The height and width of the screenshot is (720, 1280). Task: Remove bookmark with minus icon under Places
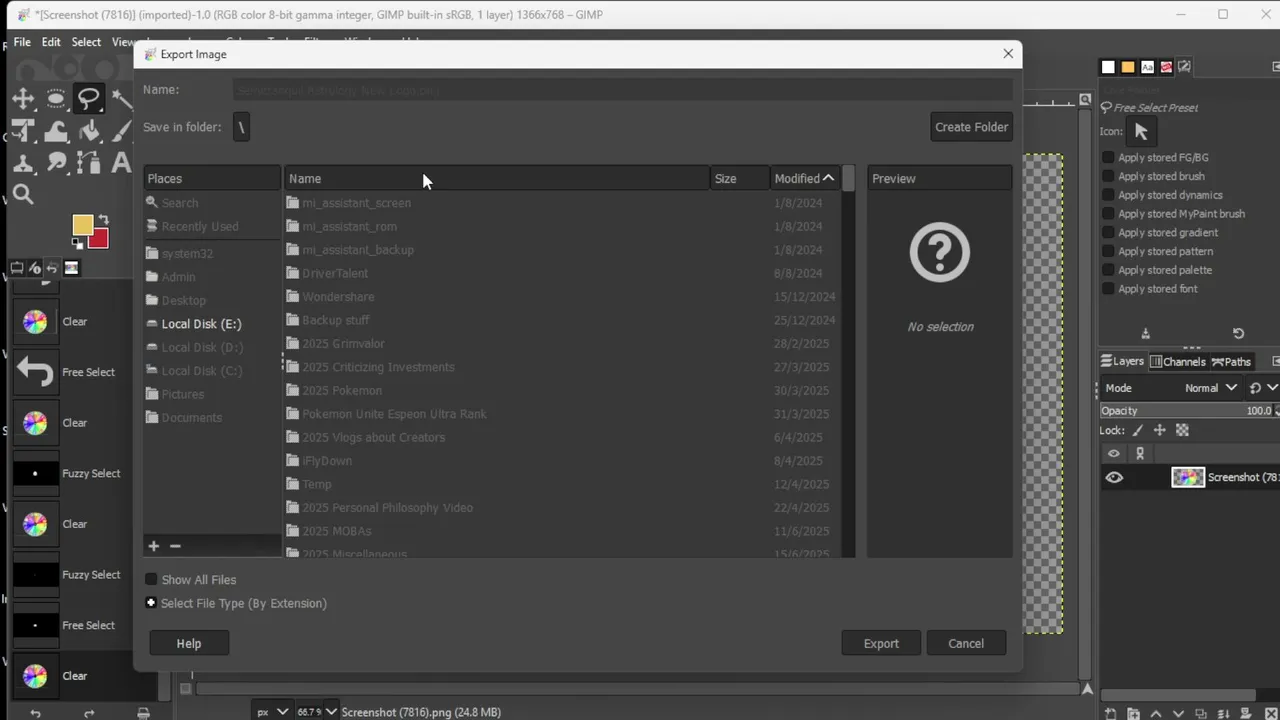(x=175, y=546)
